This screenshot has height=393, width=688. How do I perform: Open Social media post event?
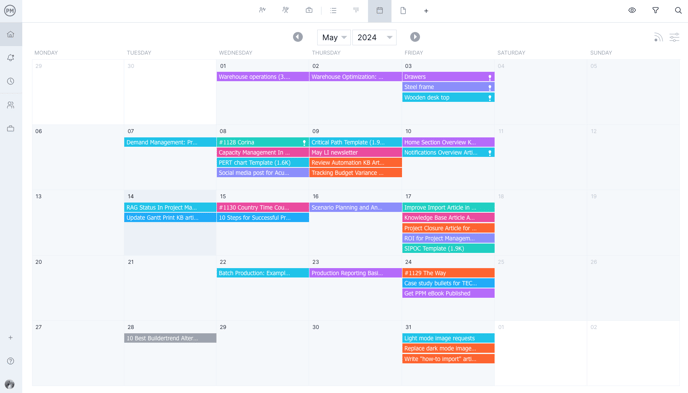click(x=263, y=173)
